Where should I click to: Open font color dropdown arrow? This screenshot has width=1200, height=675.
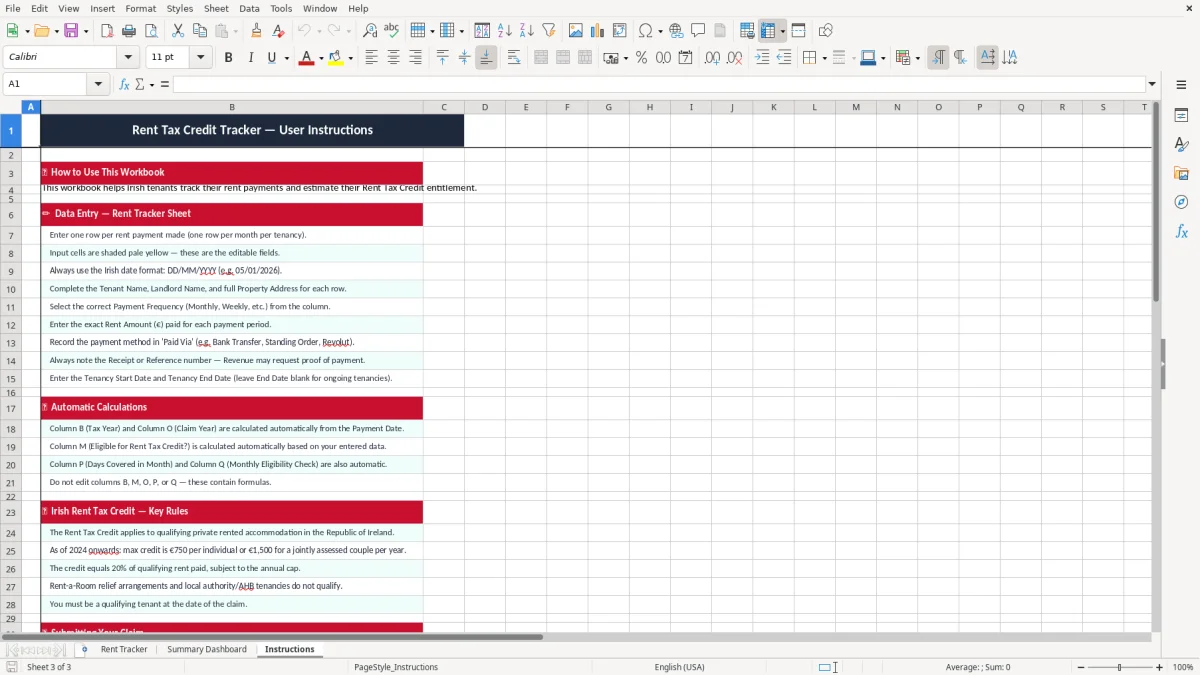(x=321, y=58)
